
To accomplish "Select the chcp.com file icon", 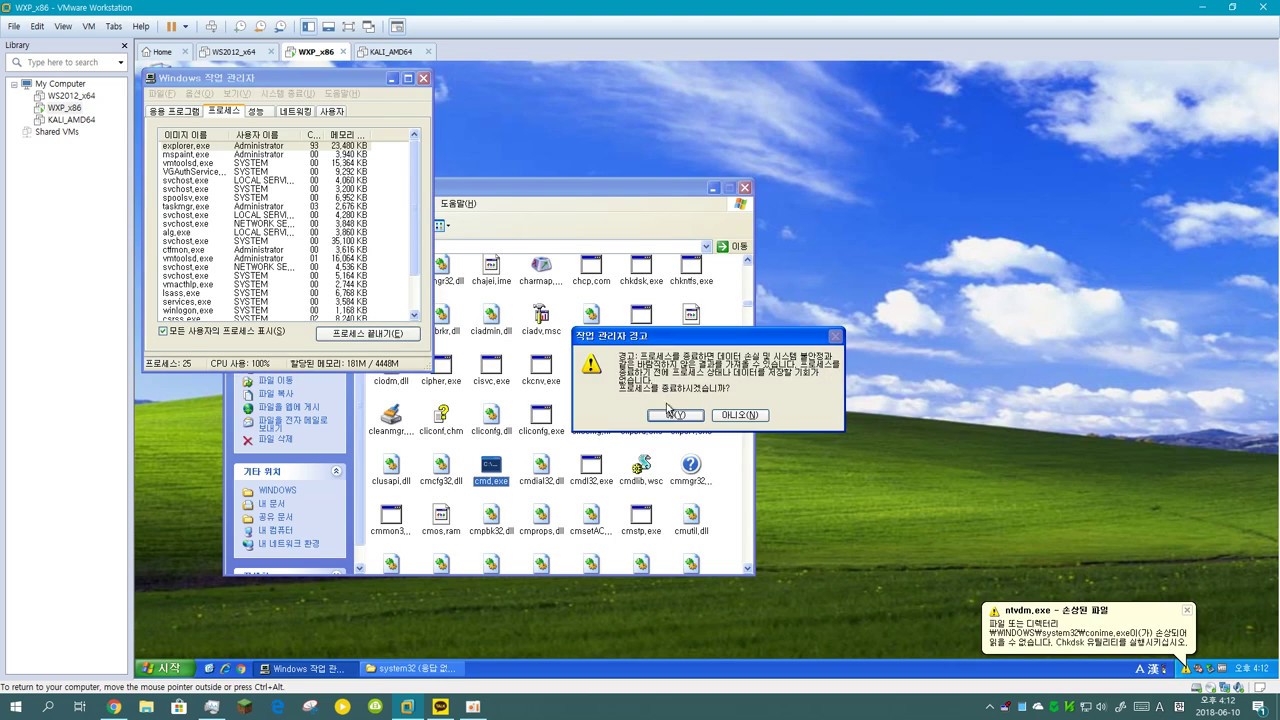I will pos(591,271).
